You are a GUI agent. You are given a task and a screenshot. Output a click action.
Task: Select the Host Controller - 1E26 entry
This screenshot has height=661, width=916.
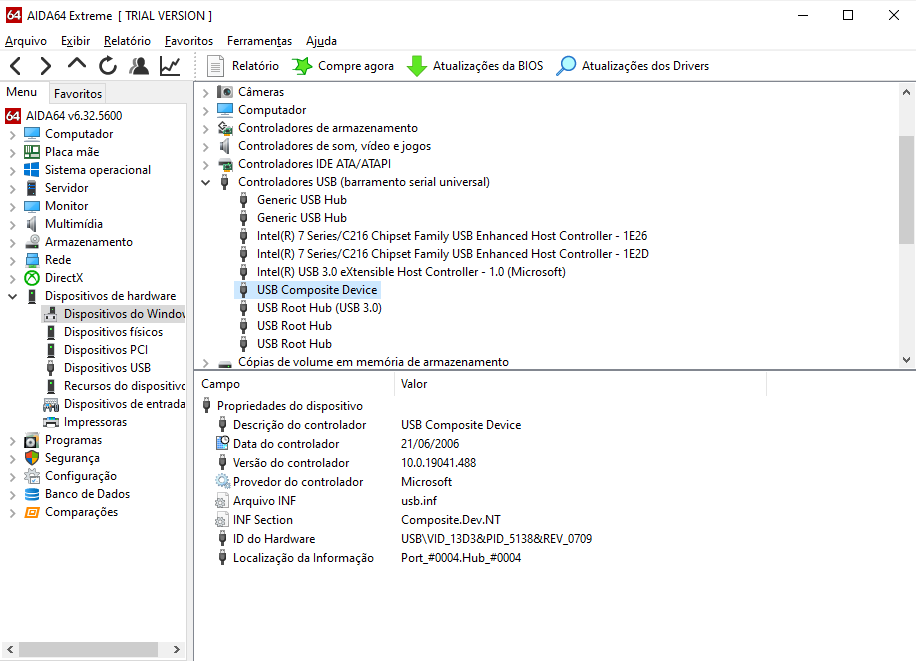point(452,236)
